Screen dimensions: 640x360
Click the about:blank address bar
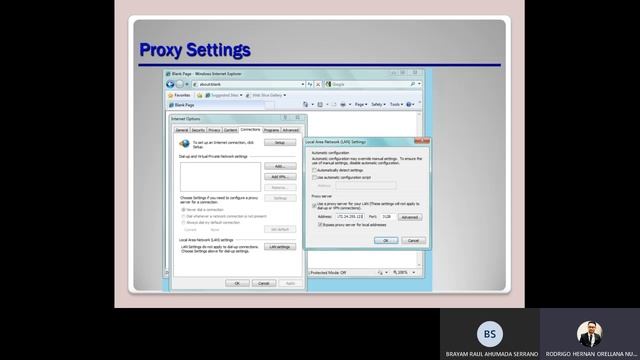coord(248,84)
